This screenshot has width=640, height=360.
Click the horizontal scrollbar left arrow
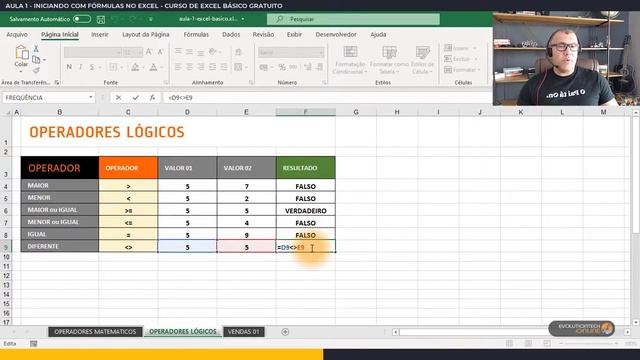coord(396,332)
